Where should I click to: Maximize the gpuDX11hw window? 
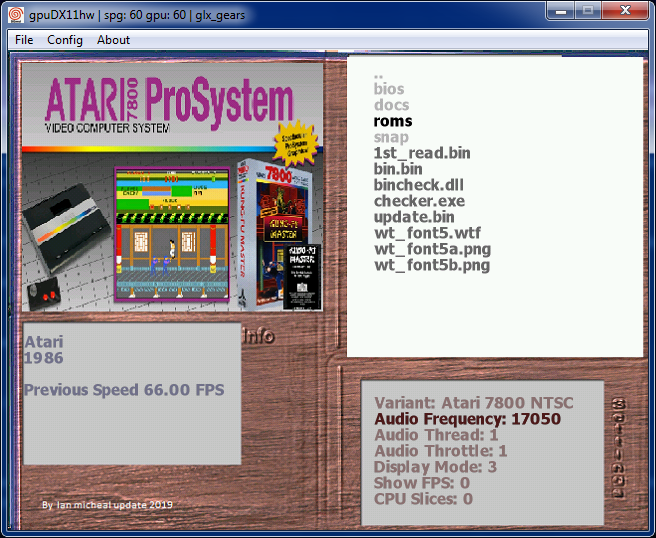pos(588,11)
